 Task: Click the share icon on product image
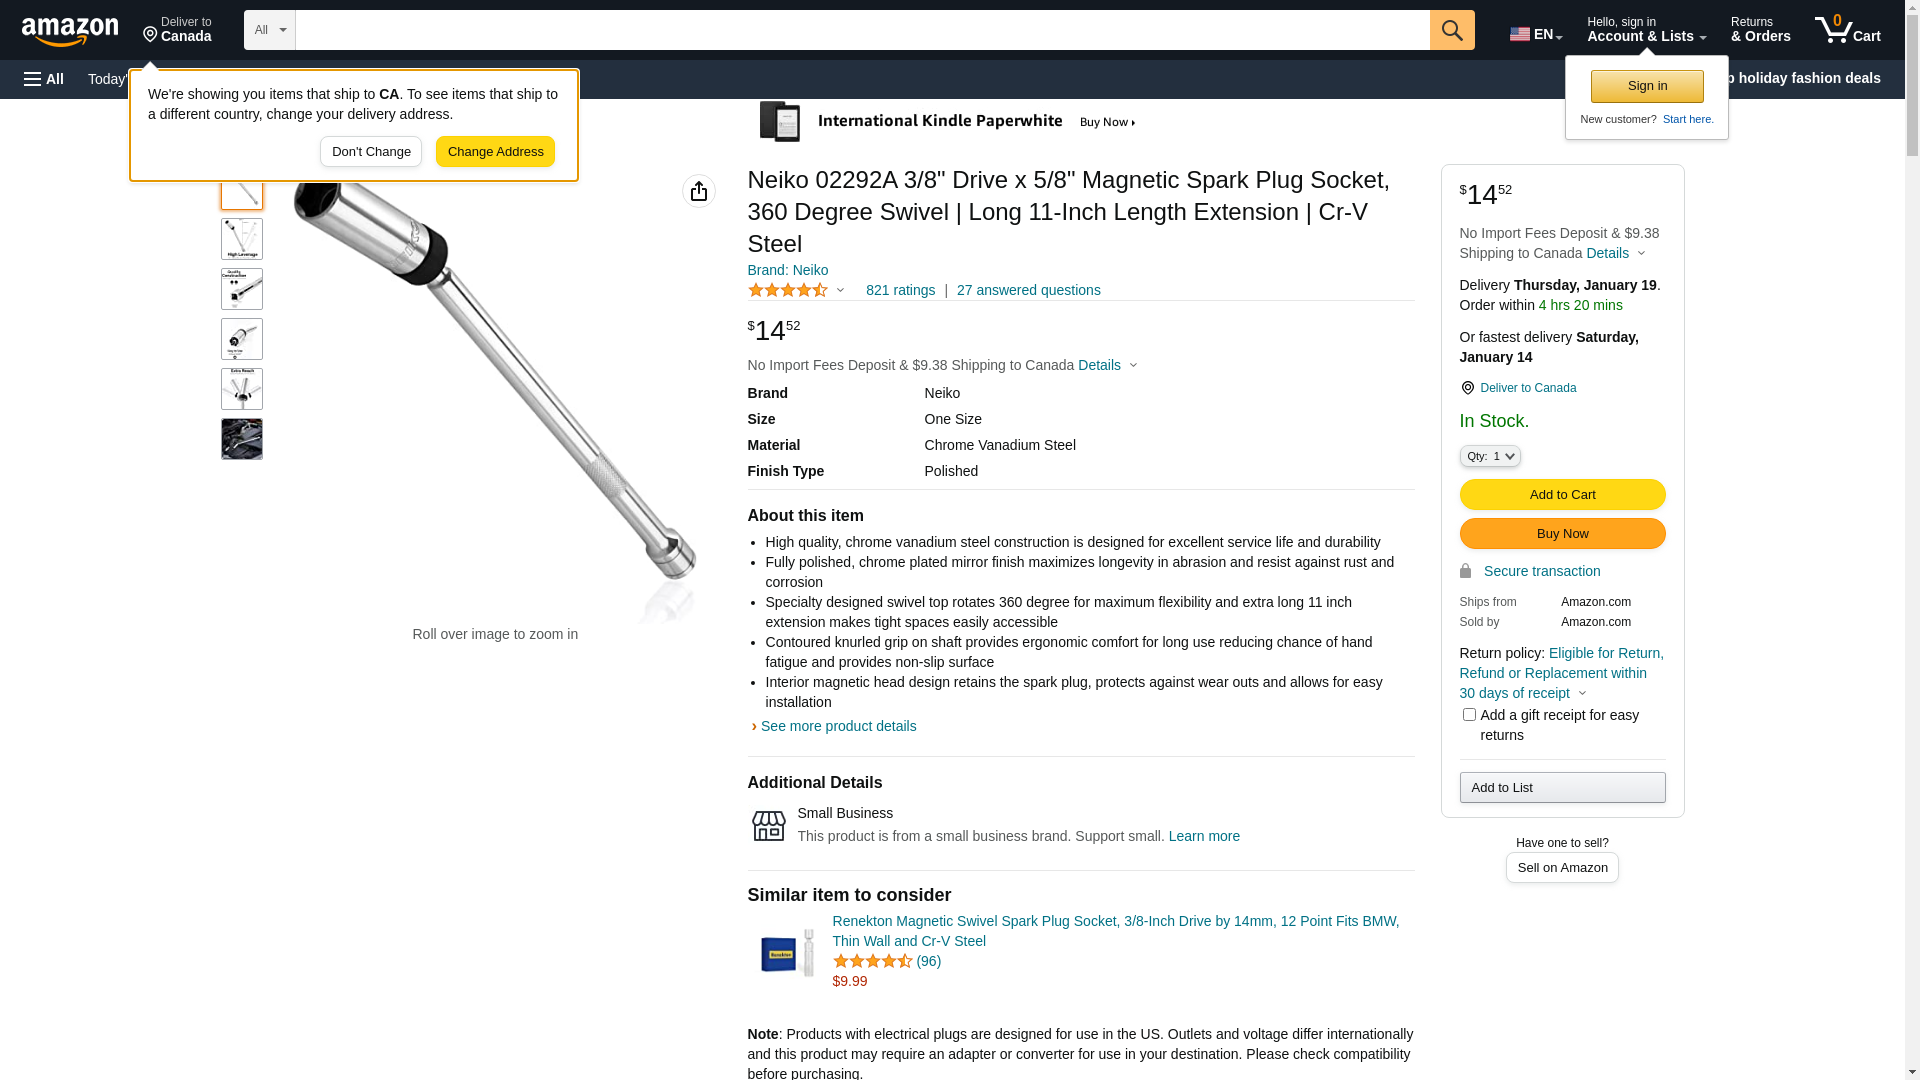pos(699,191)
